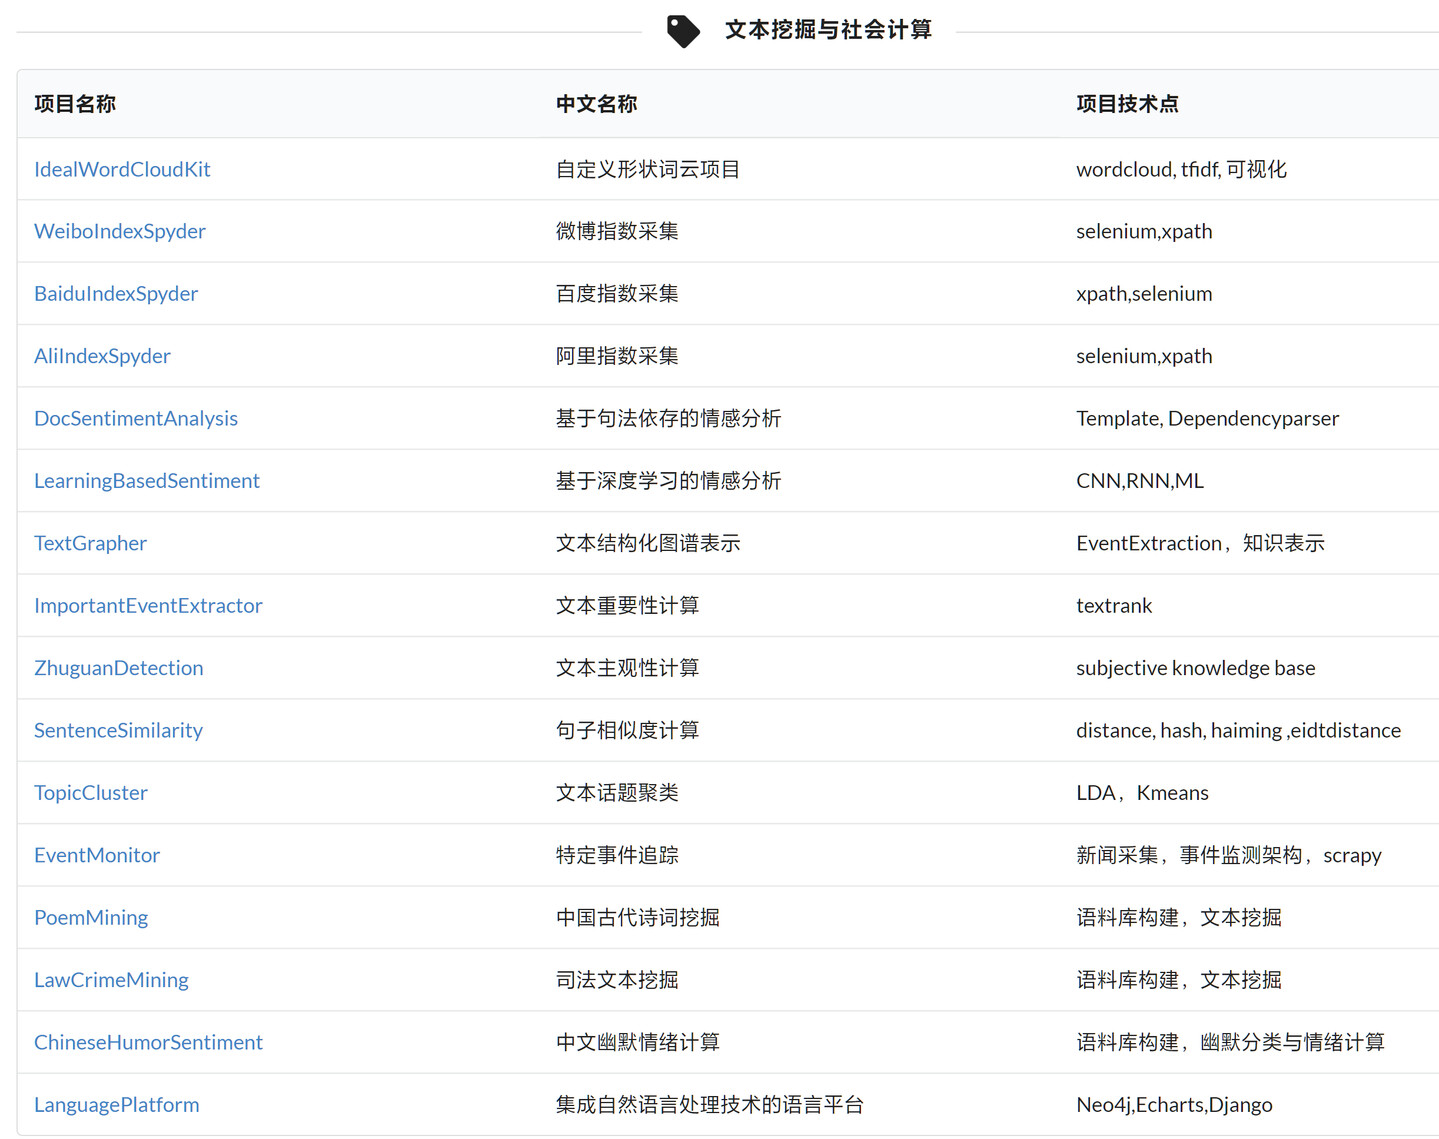Viewport: 1439px width, 1139px height.
Task: Click the BaiduIndexSpyder project link
Action: click(x=116, y=294)
